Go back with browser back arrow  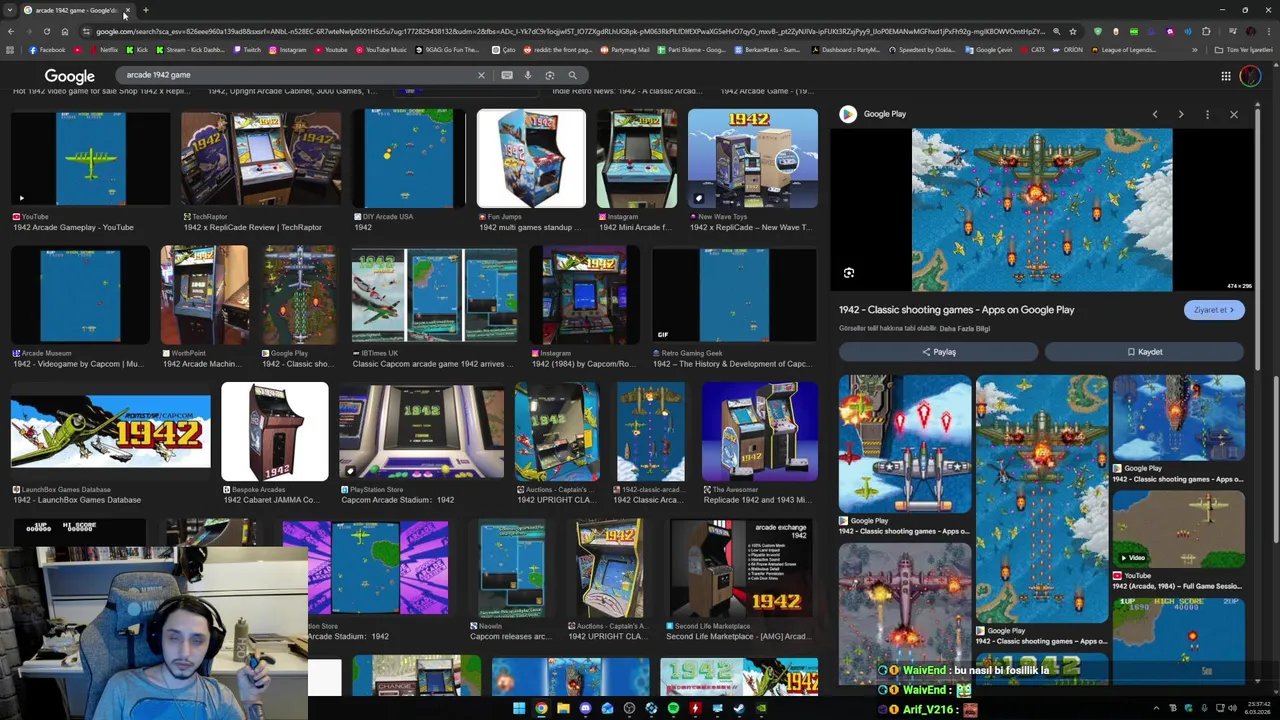coord(11,31)
